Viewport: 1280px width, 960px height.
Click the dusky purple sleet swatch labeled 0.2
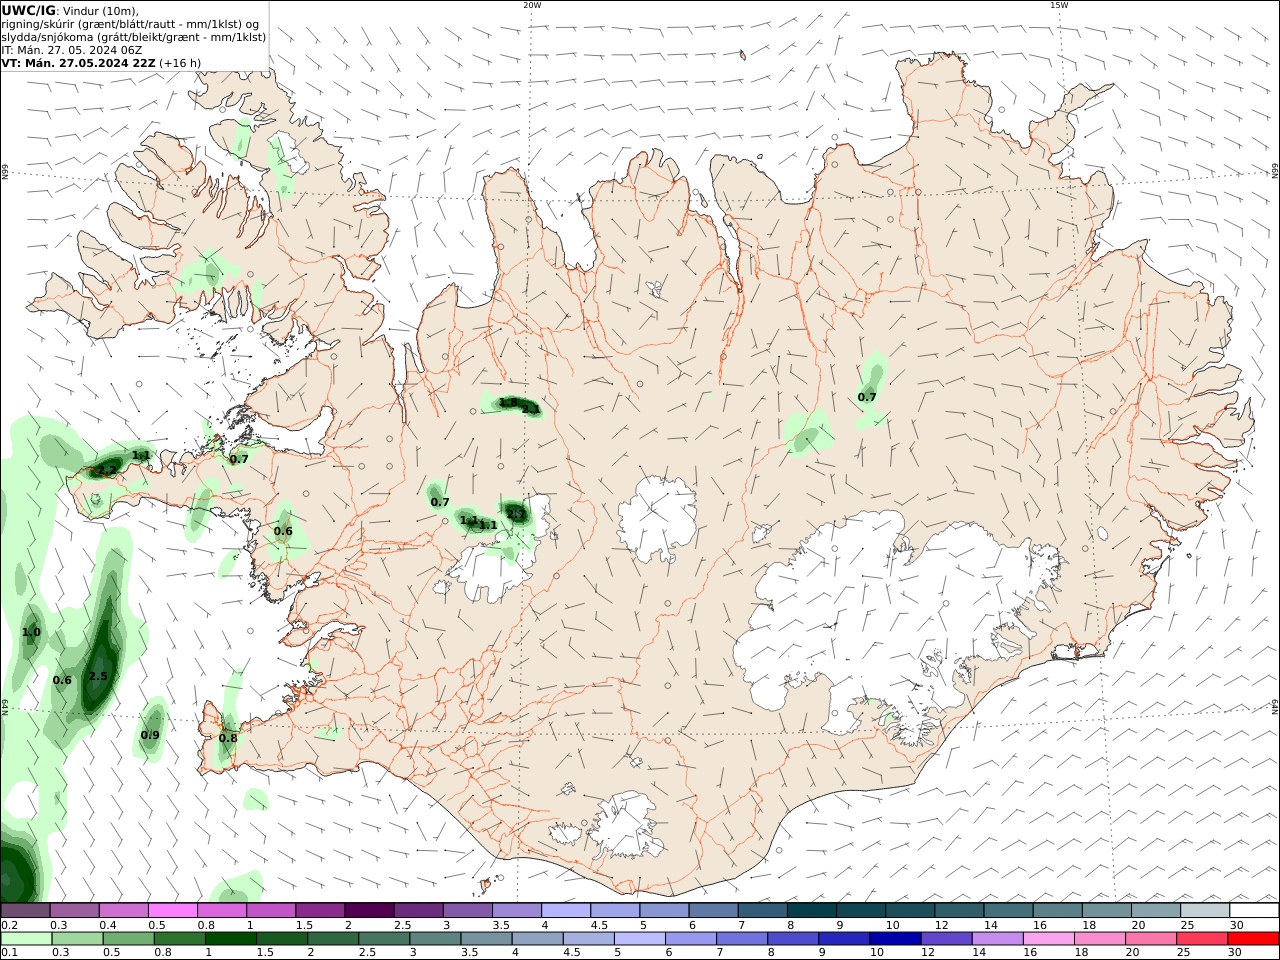pyautogui.click(x=26, y=911)
